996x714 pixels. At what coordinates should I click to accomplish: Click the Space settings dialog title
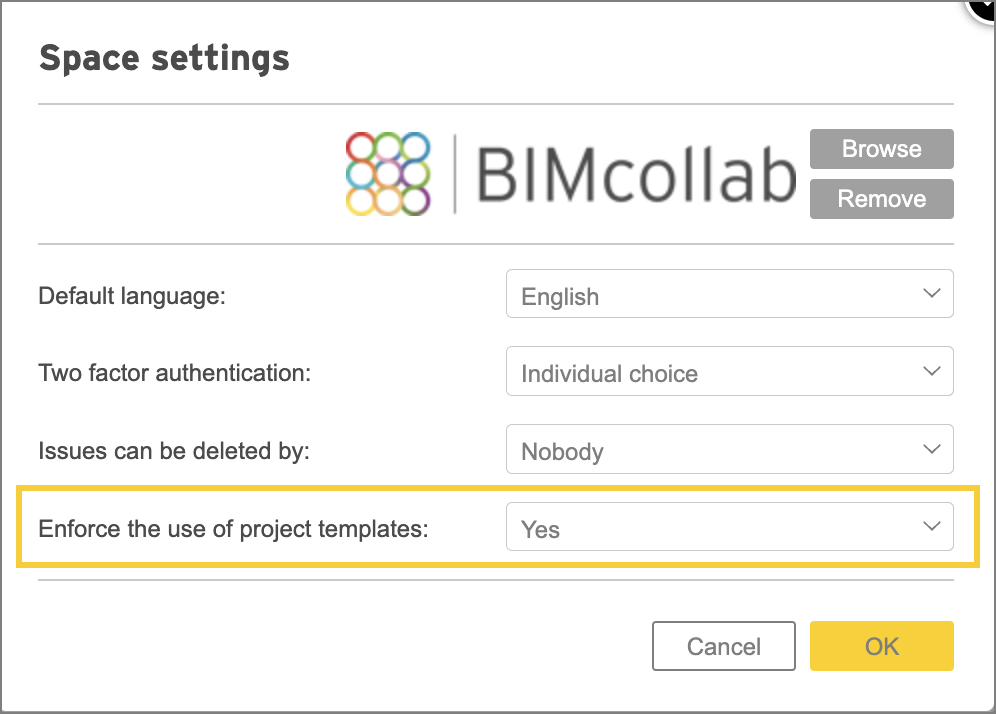164,58
